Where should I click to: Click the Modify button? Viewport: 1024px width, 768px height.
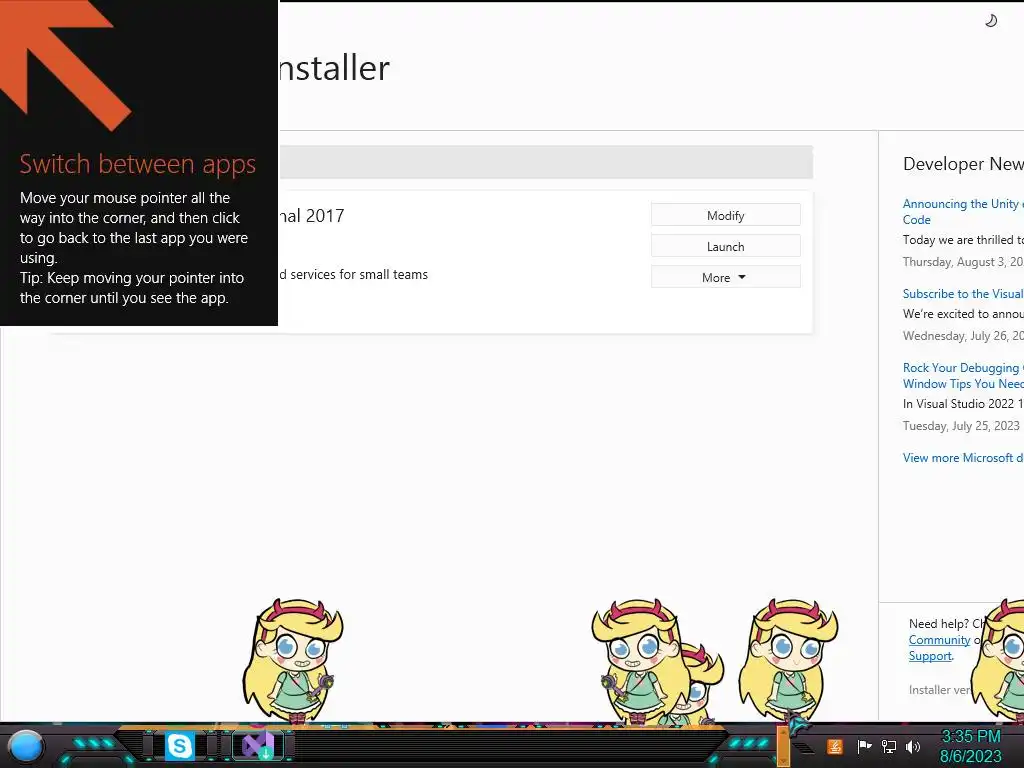click(x=726, y=216)
